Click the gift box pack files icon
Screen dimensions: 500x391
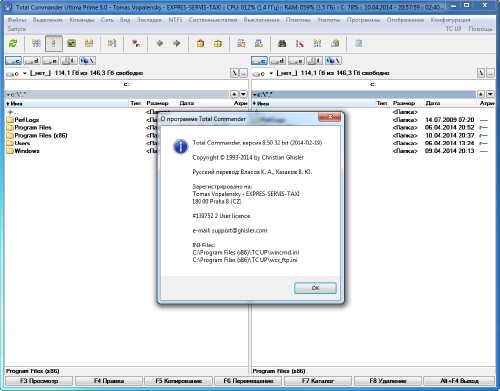[x=200, y=43]
